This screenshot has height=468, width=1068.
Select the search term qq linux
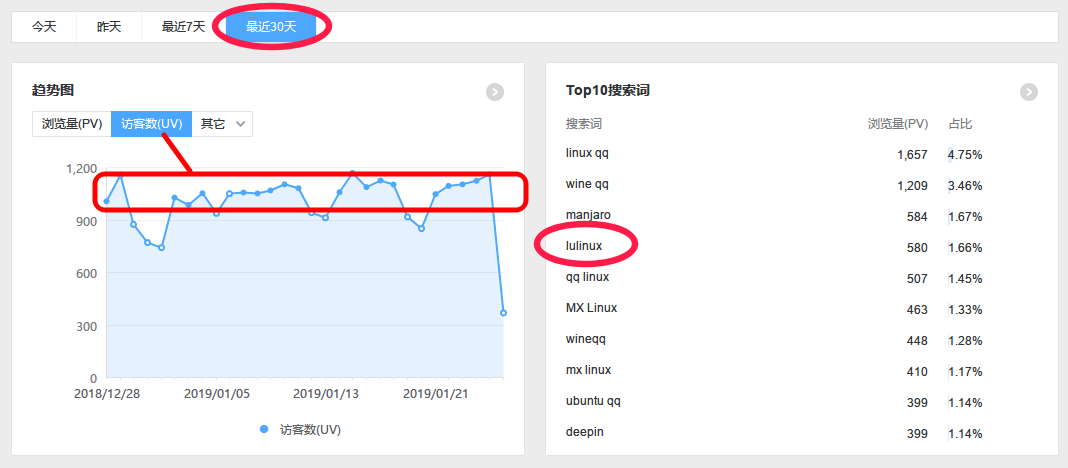[587, 277]
